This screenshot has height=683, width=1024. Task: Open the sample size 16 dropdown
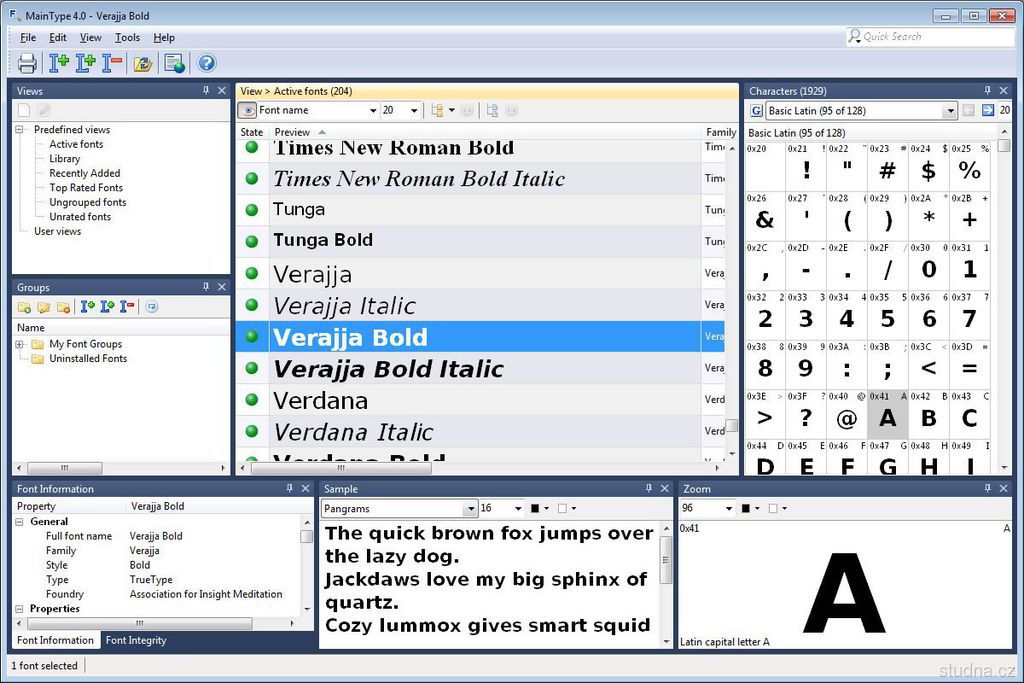coord(519,509)
